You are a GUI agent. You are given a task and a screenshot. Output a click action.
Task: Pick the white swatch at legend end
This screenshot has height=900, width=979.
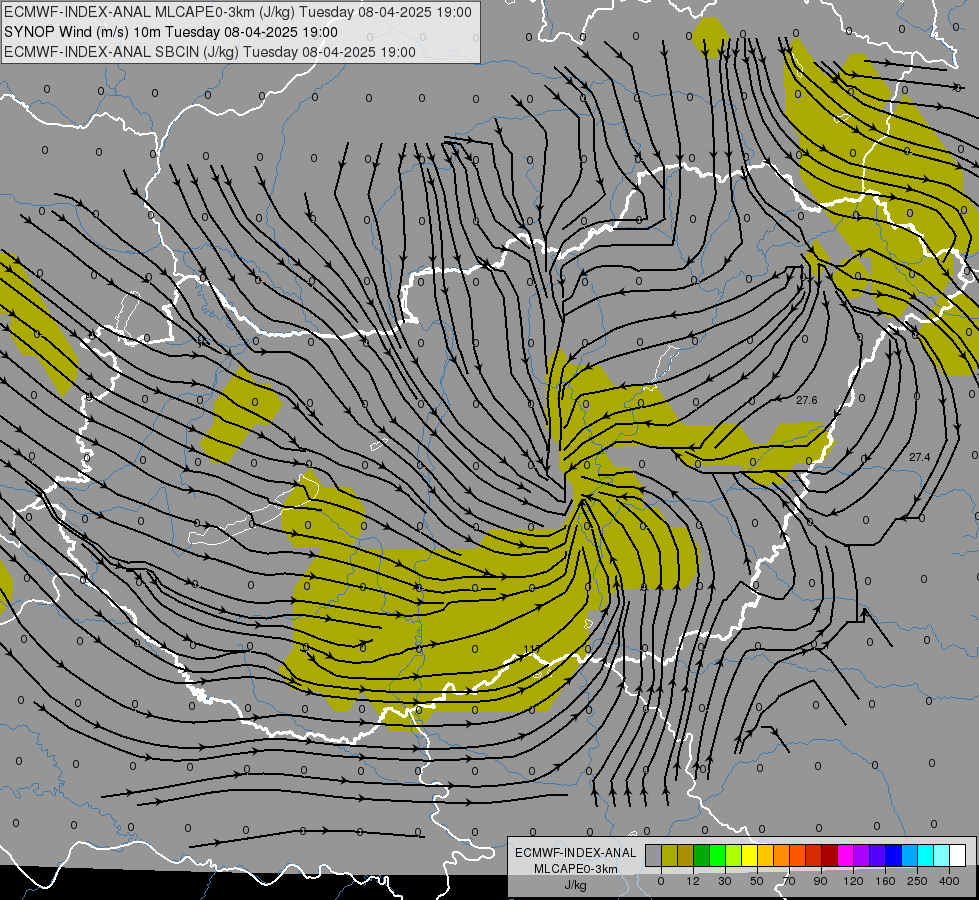click(958, 855)
